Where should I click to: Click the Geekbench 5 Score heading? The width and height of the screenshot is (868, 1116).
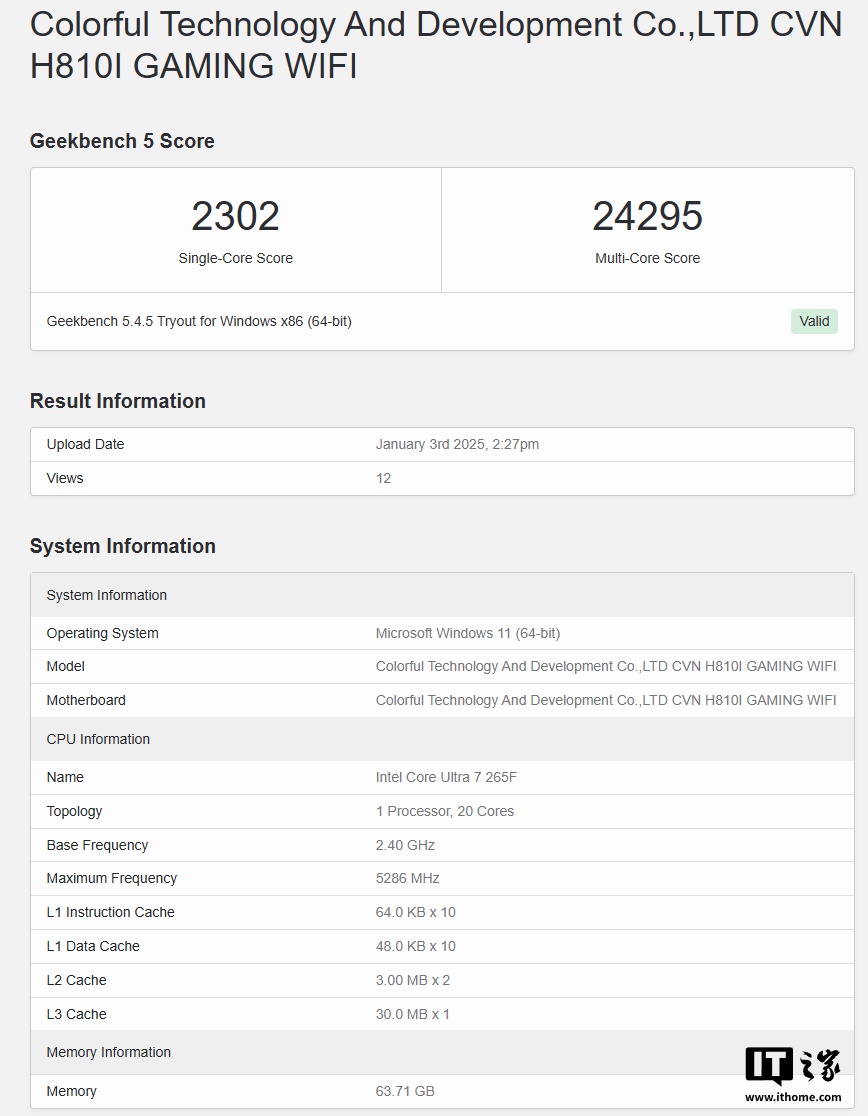click(122, 141)
